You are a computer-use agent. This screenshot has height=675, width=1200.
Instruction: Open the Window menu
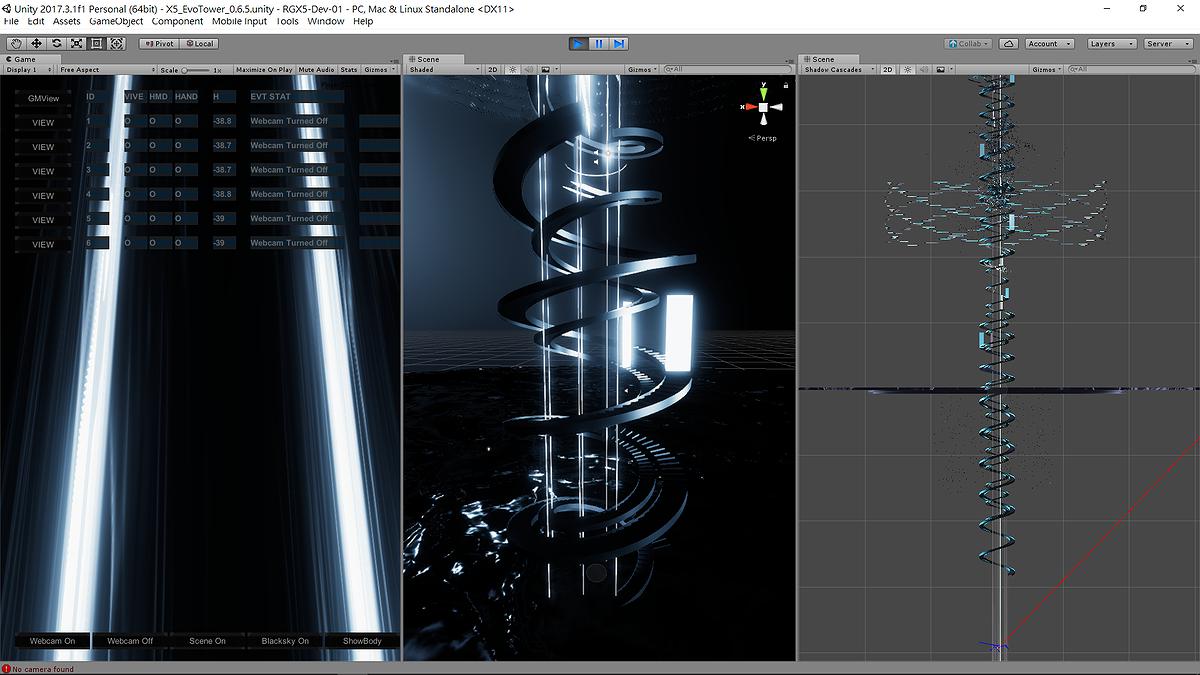(325, 21)
